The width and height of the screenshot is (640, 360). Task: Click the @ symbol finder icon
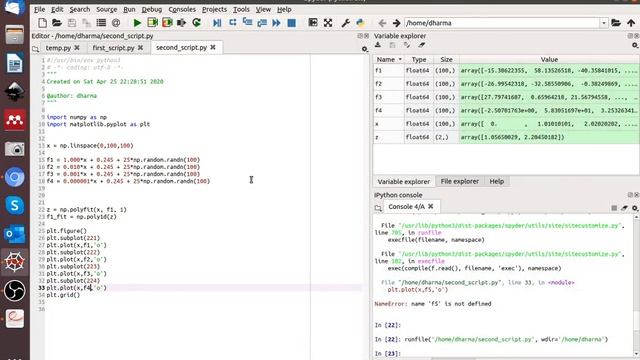point(116,23)
